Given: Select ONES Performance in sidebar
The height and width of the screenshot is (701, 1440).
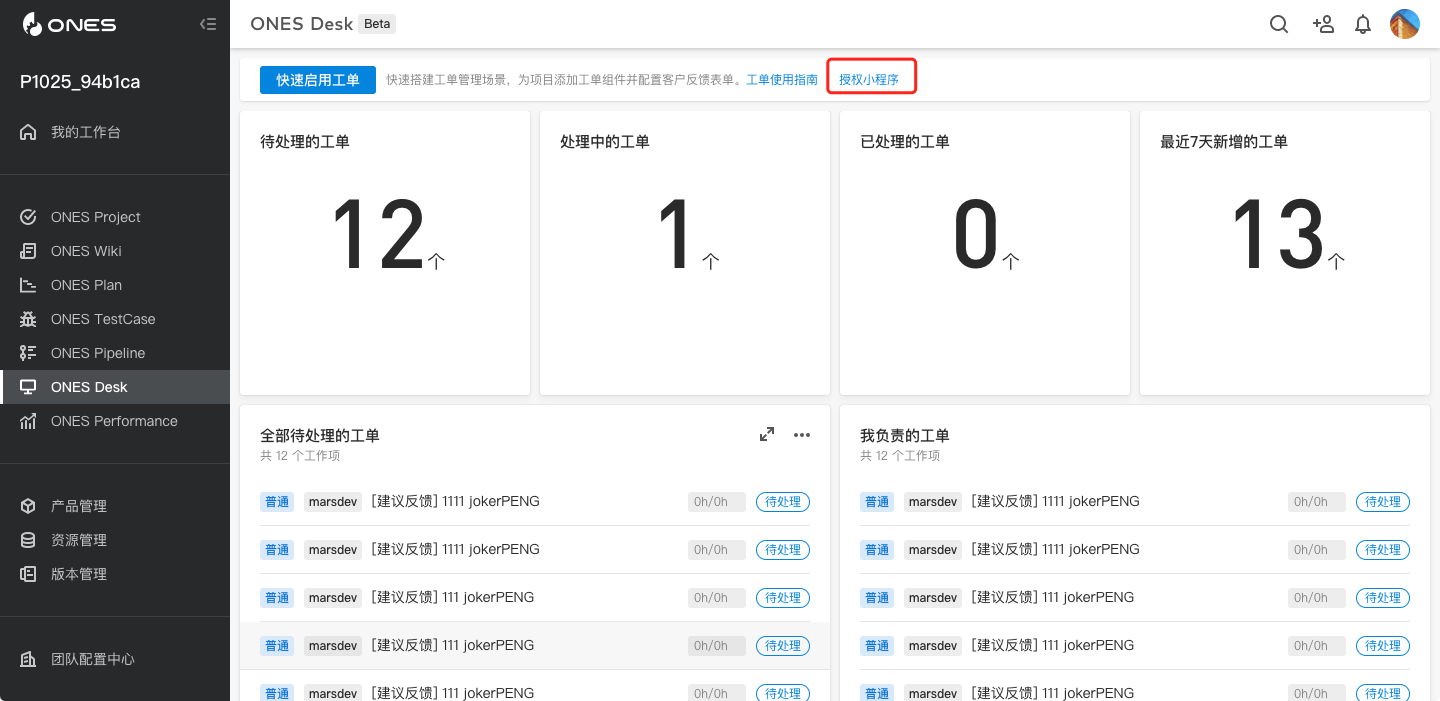Looking at the screenshot, I should [115, 421].
